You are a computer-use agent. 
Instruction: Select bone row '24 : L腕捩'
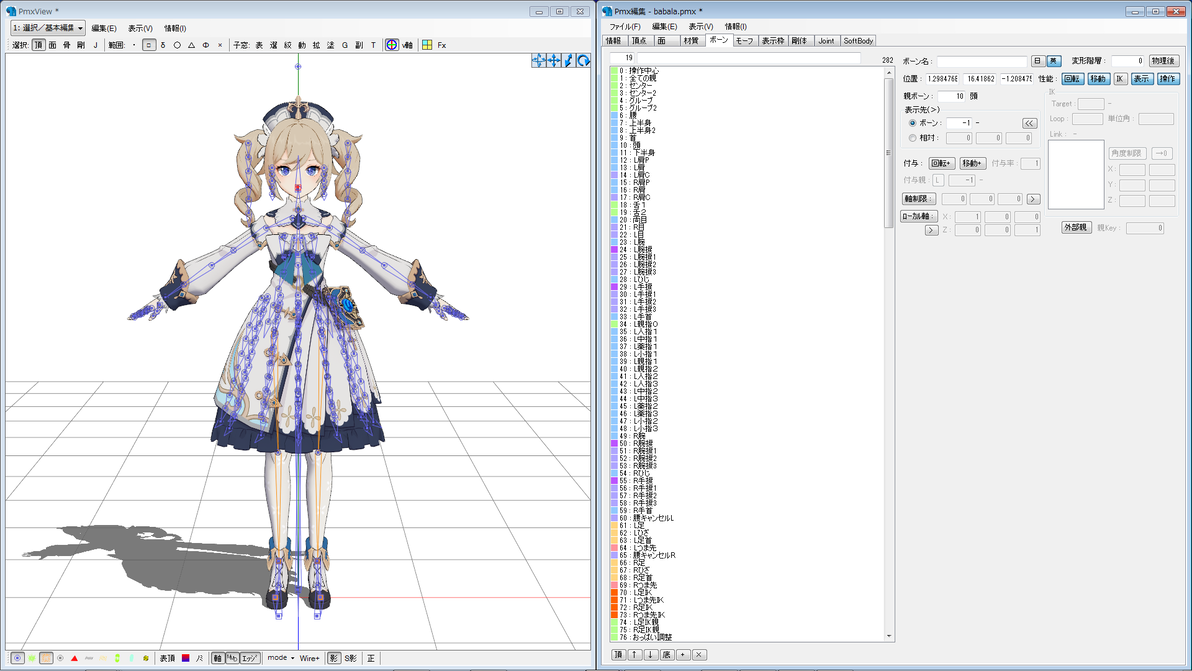pos(746,249)
